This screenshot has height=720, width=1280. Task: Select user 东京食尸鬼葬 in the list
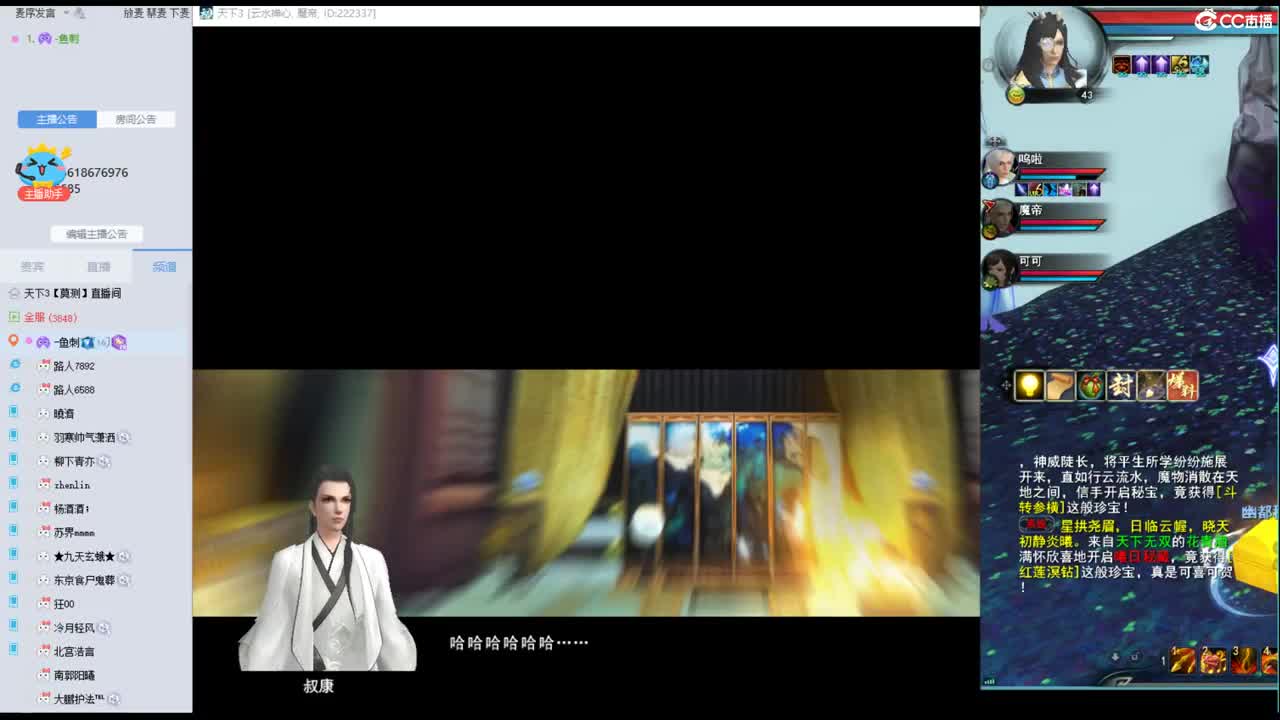[x=84, y=580]
